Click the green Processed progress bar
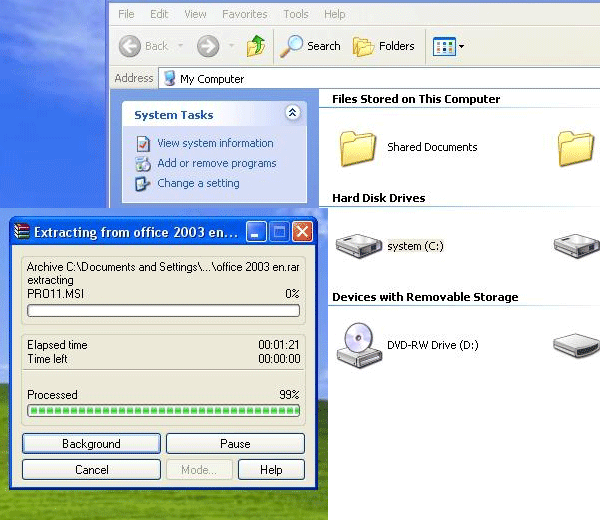Image resolution: width=600 pixels, height=520 pixels. pyautogui.click(x=163, y=411)
